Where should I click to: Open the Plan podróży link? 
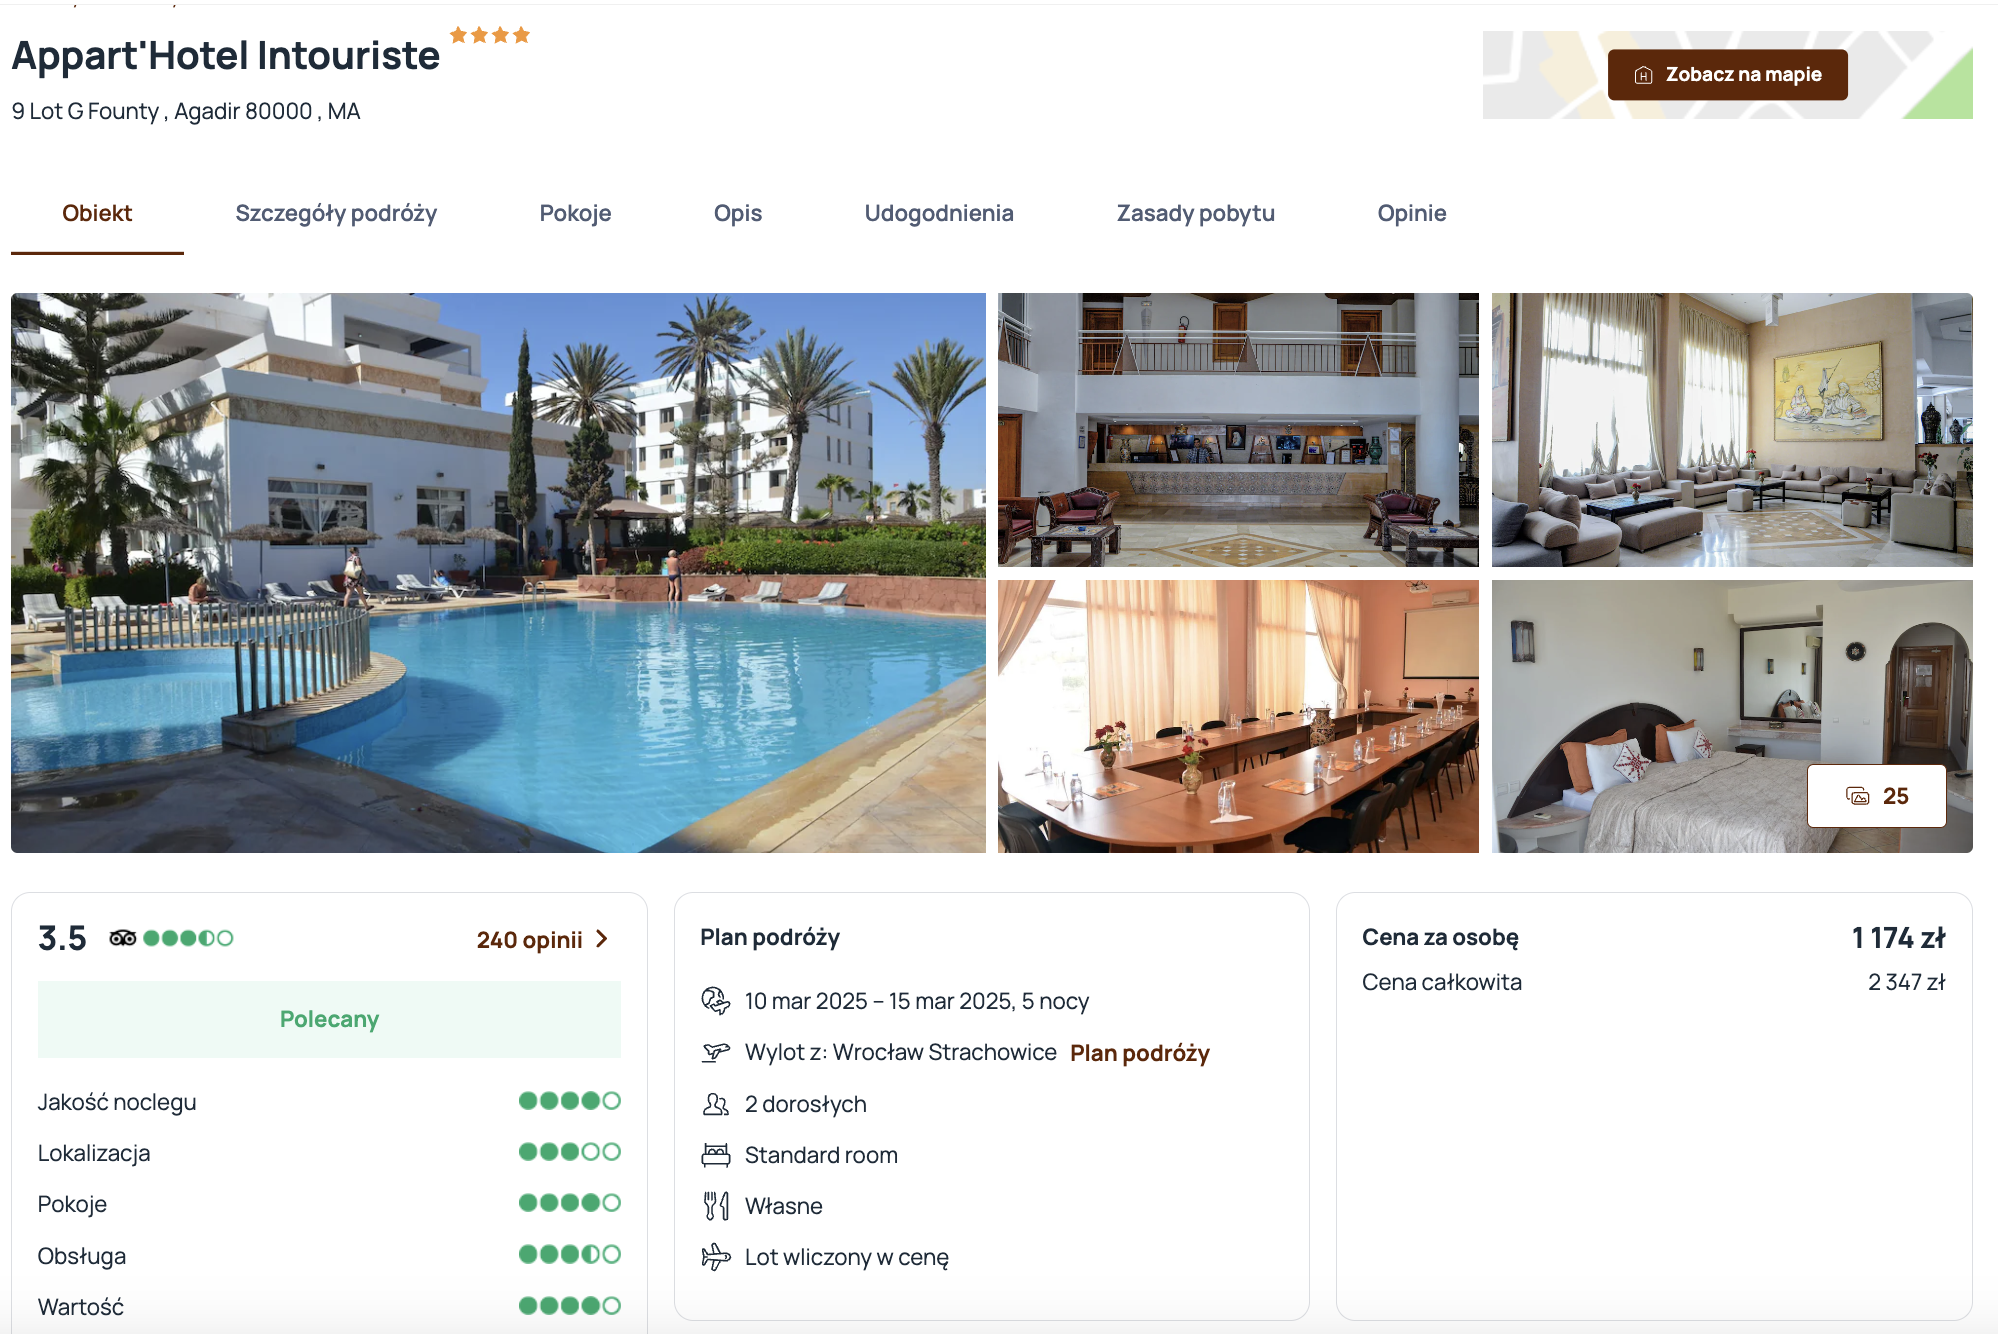click(1139, 1053)
